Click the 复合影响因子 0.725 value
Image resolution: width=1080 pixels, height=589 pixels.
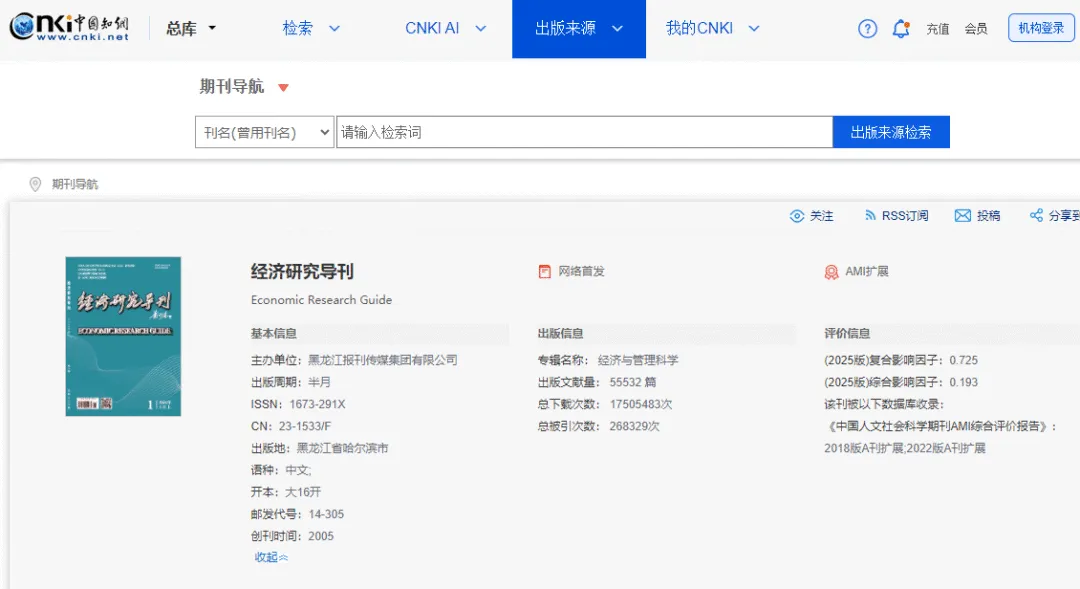(963, 360)
